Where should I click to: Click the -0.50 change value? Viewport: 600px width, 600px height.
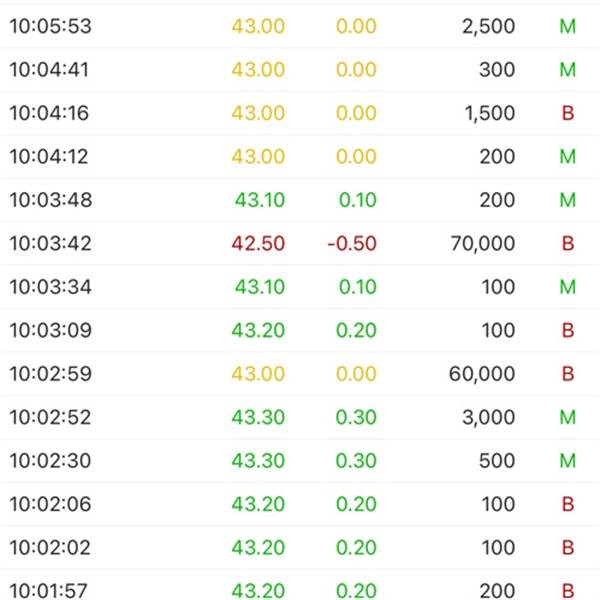click(352, 243)
